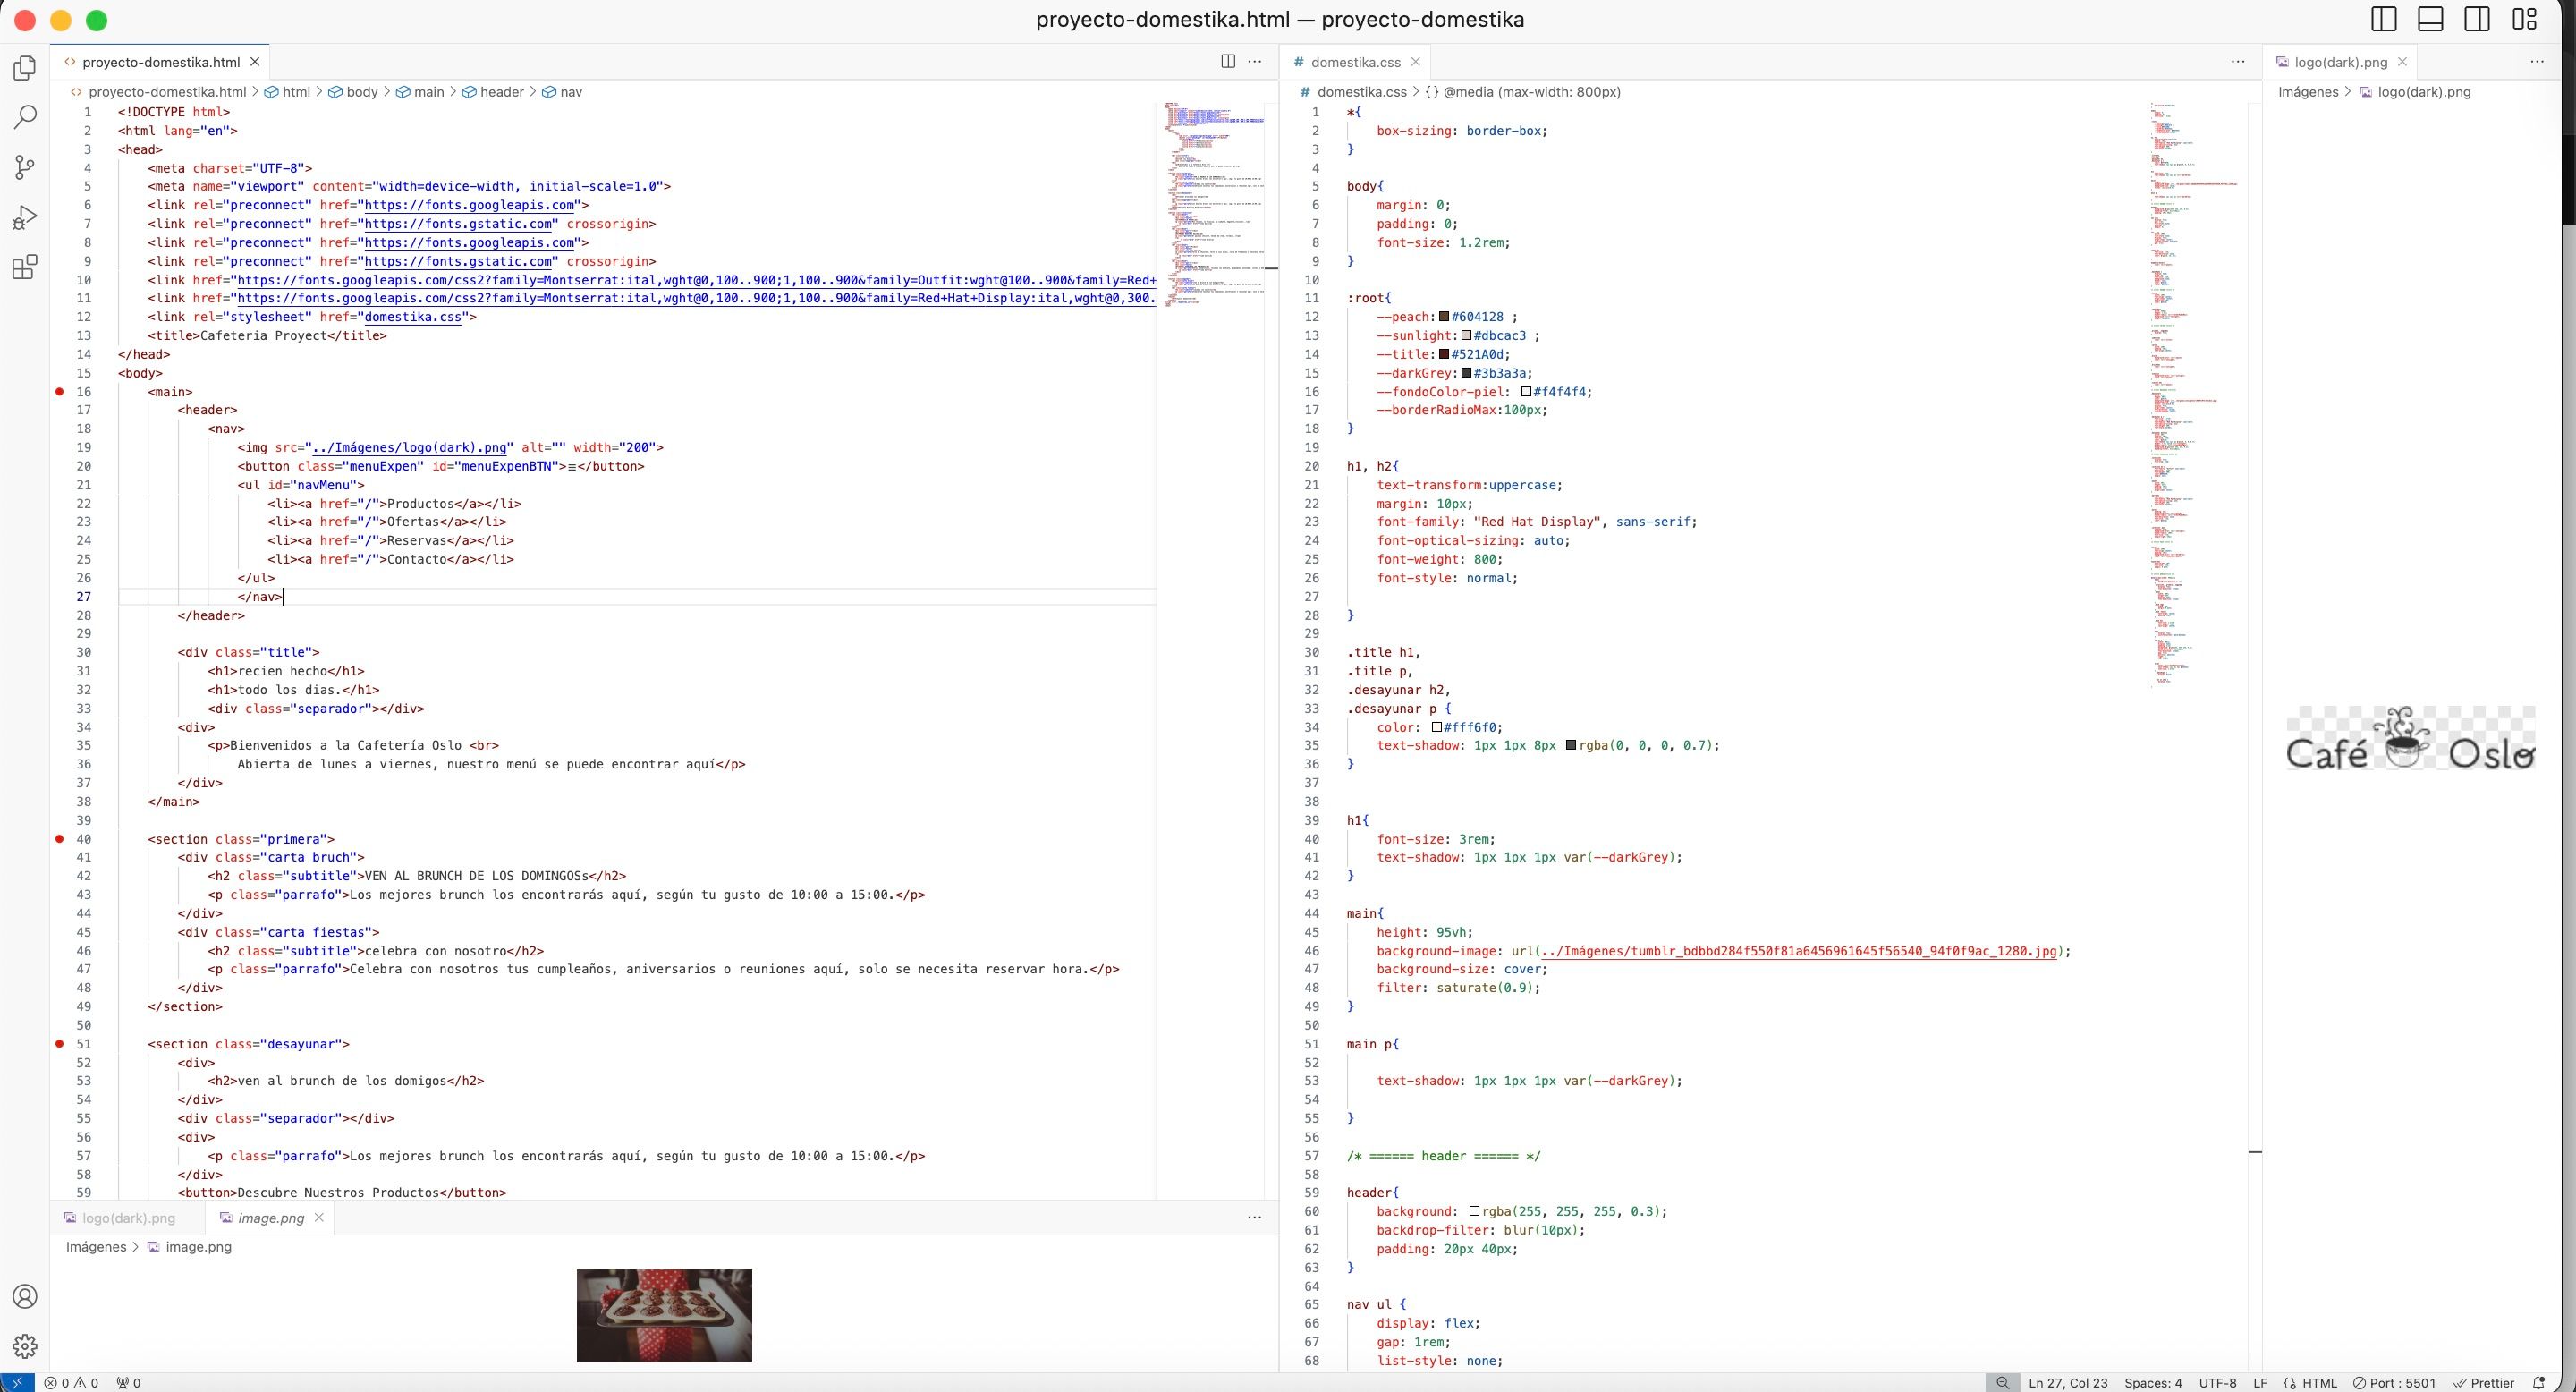
Task: Select the domestika.css tab
Action: [x=1355, y=62]
